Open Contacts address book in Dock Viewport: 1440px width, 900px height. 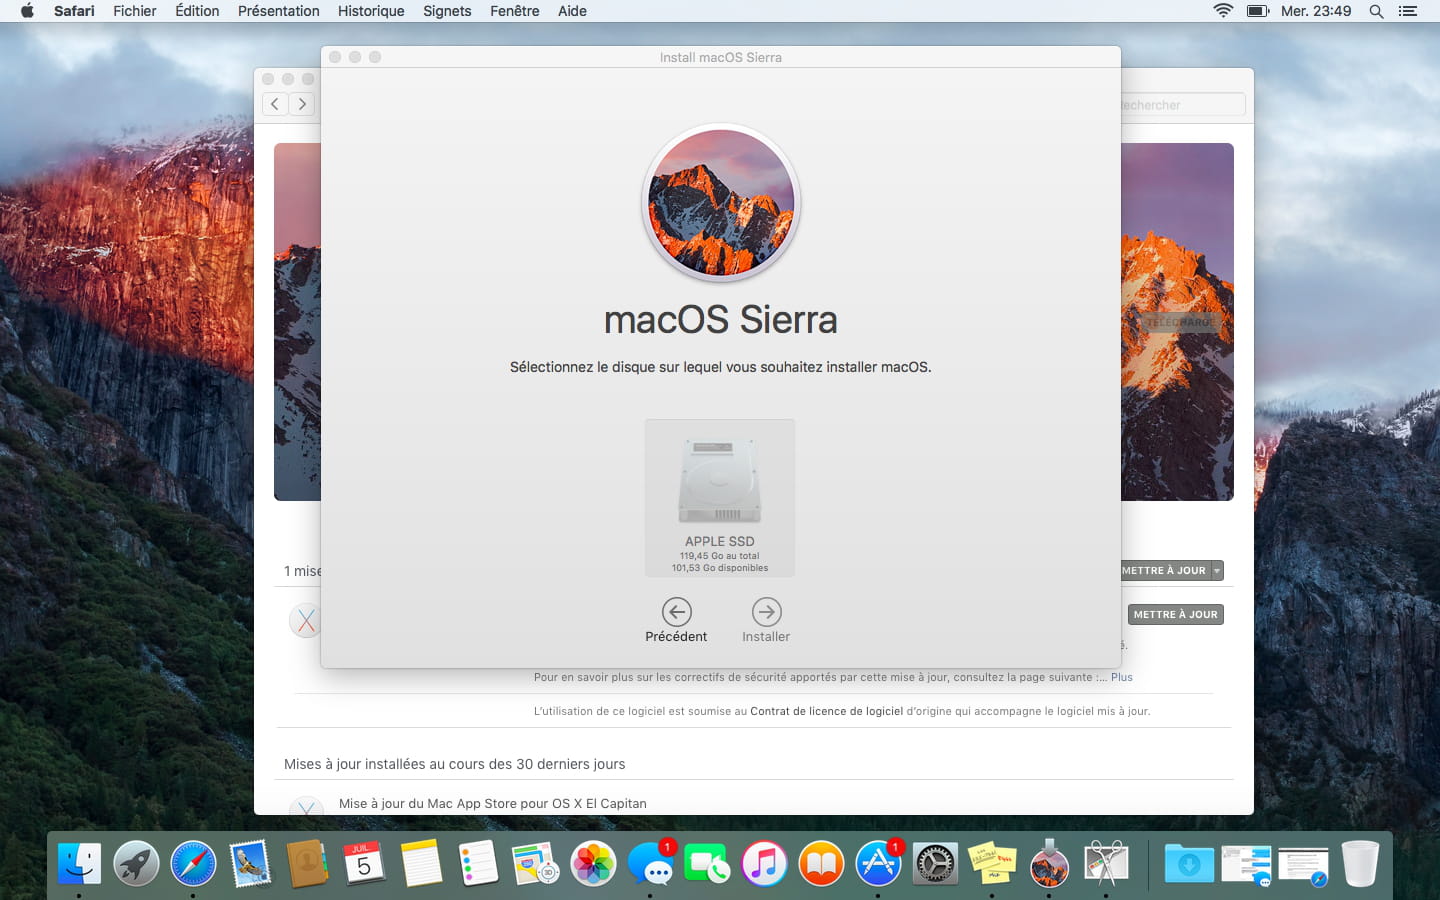(x=307, y=863)
